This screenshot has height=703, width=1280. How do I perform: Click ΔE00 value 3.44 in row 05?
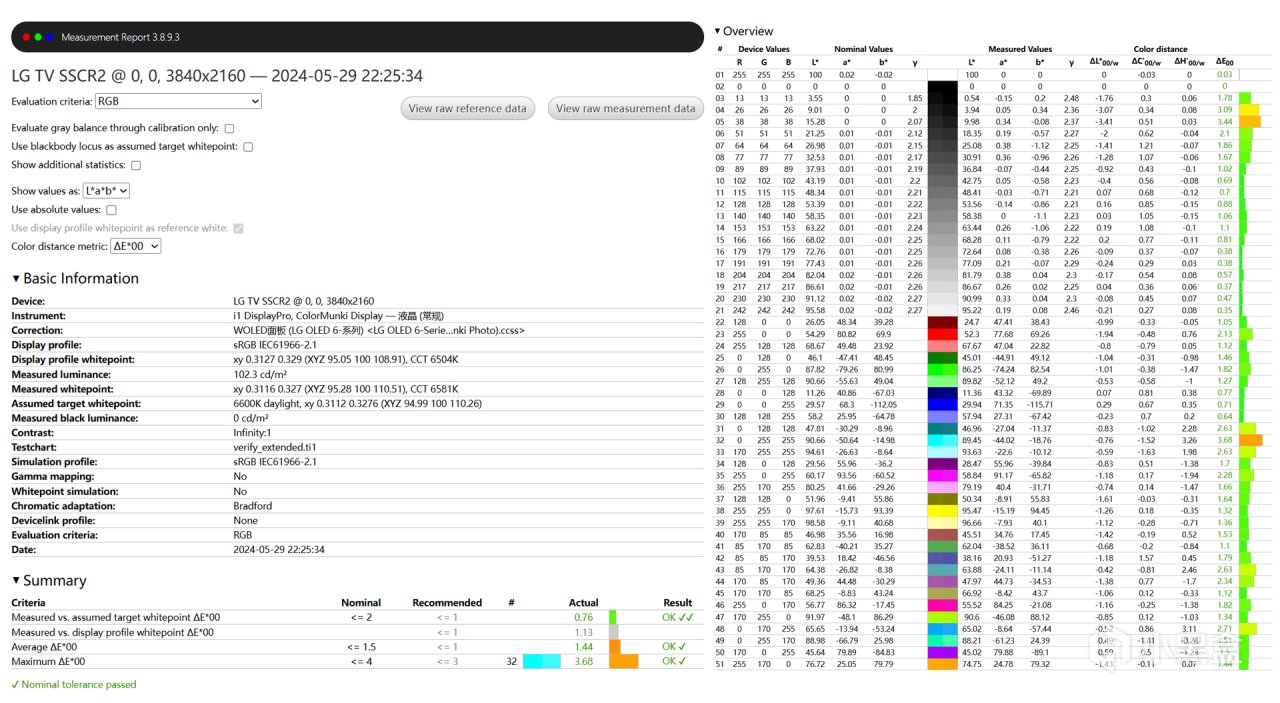click(1225, 121)
